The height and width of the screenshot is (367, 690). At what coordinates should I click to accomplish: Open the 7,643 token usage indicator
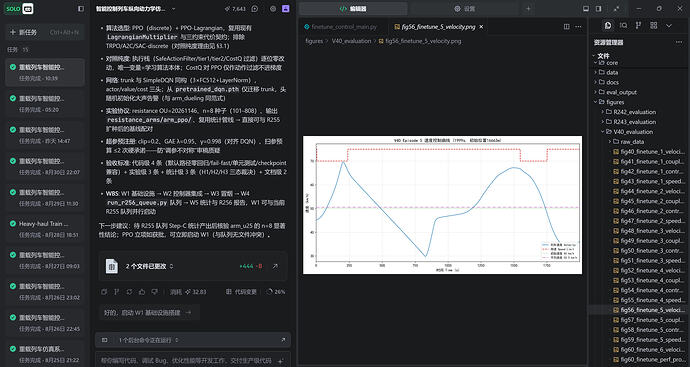point(235,9)
